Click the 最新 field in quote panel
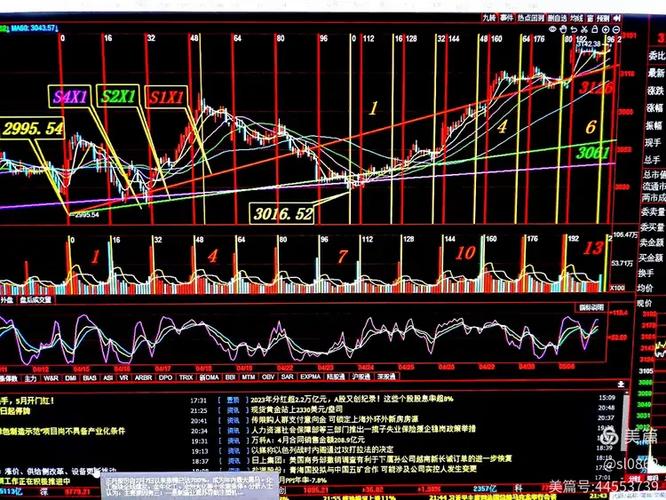This screenshot has width=666, height=500. tap(656, 73)
